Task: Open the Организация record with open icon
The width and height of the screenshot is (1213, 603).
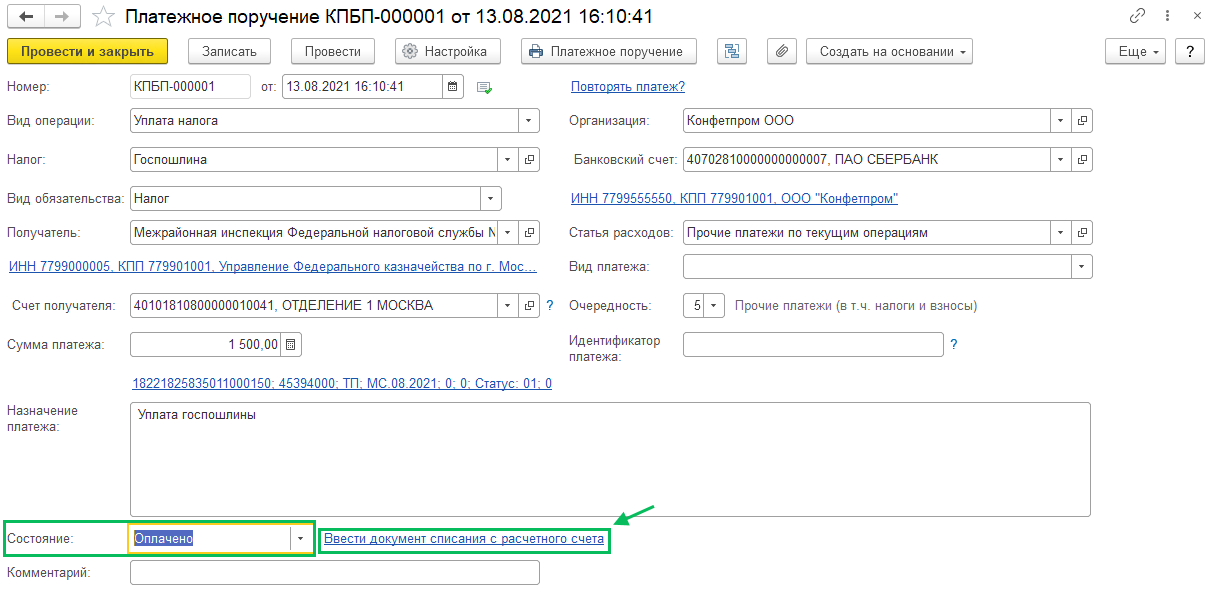Action: coord(1082,121)
